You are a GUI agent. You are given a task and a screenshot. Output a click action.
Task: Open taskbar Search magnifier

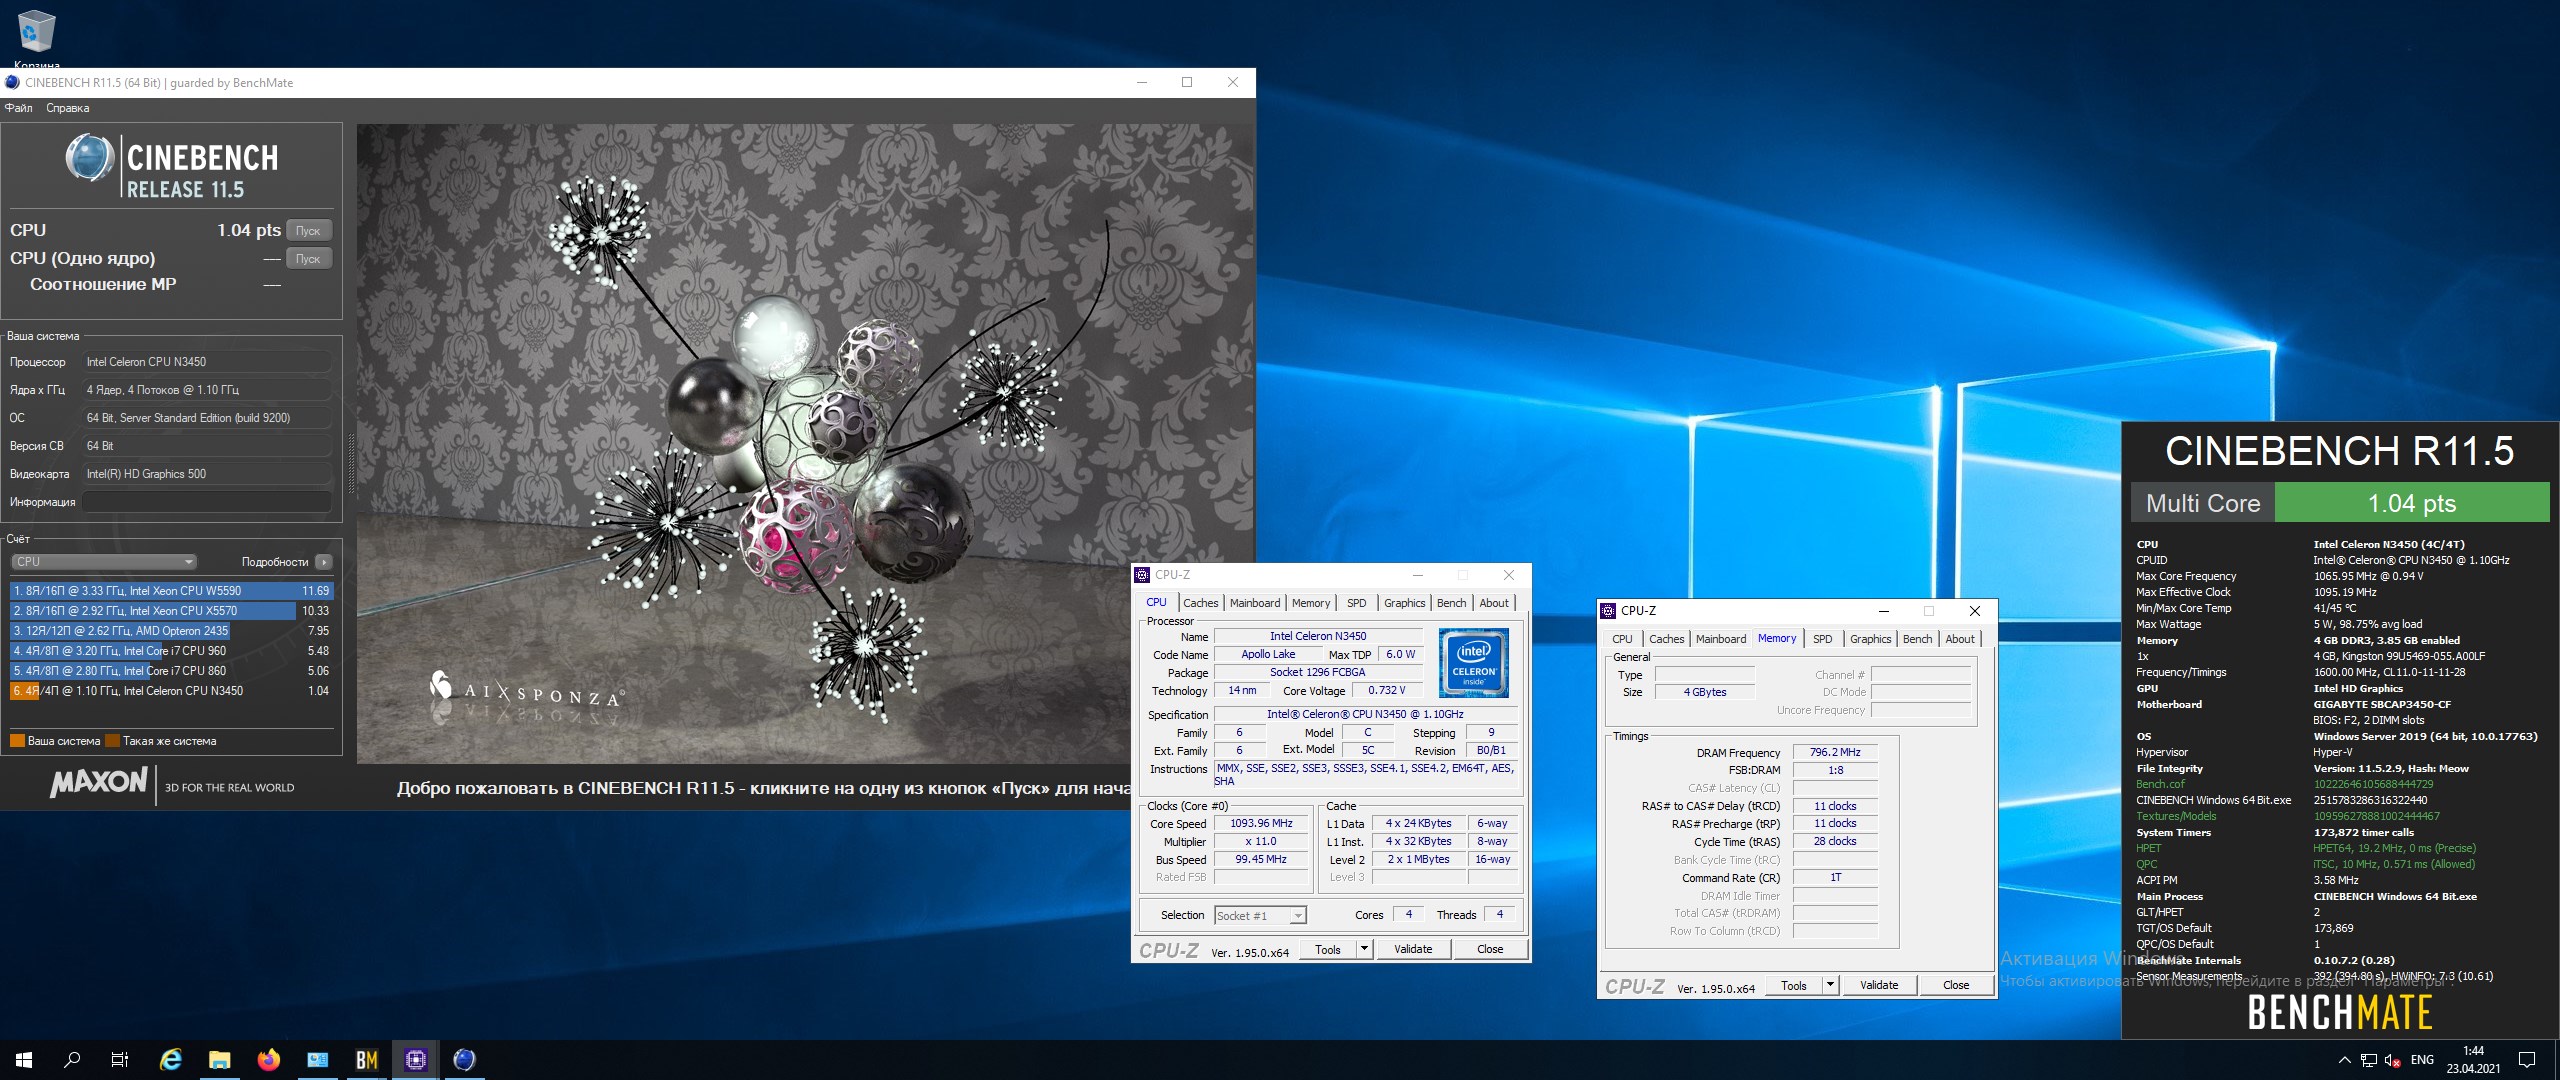[x=72, y=1060]
